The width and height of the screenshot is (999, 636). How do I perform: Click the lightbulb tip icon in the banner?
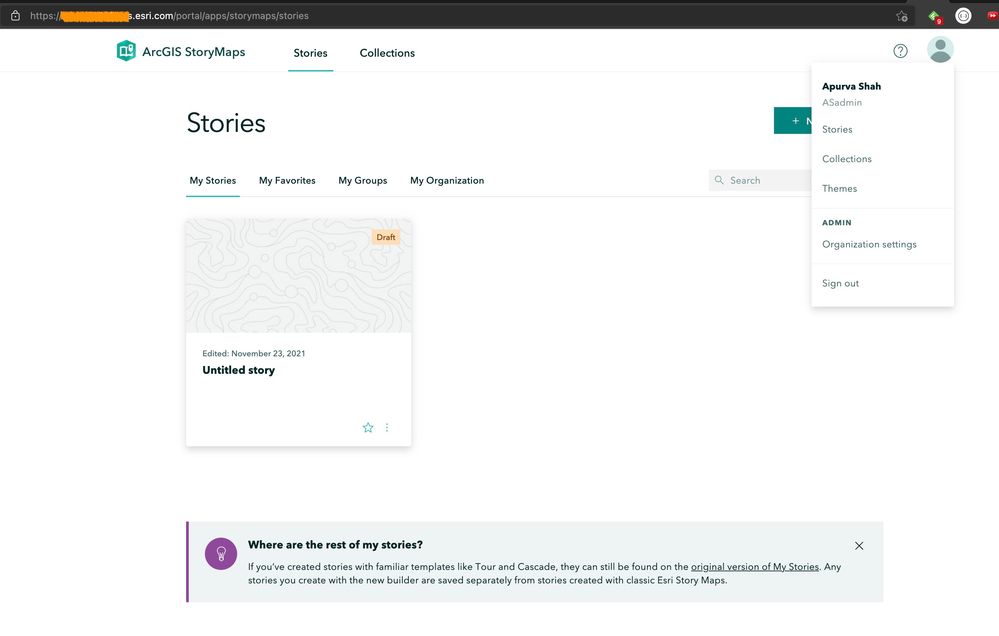point(221,554)
